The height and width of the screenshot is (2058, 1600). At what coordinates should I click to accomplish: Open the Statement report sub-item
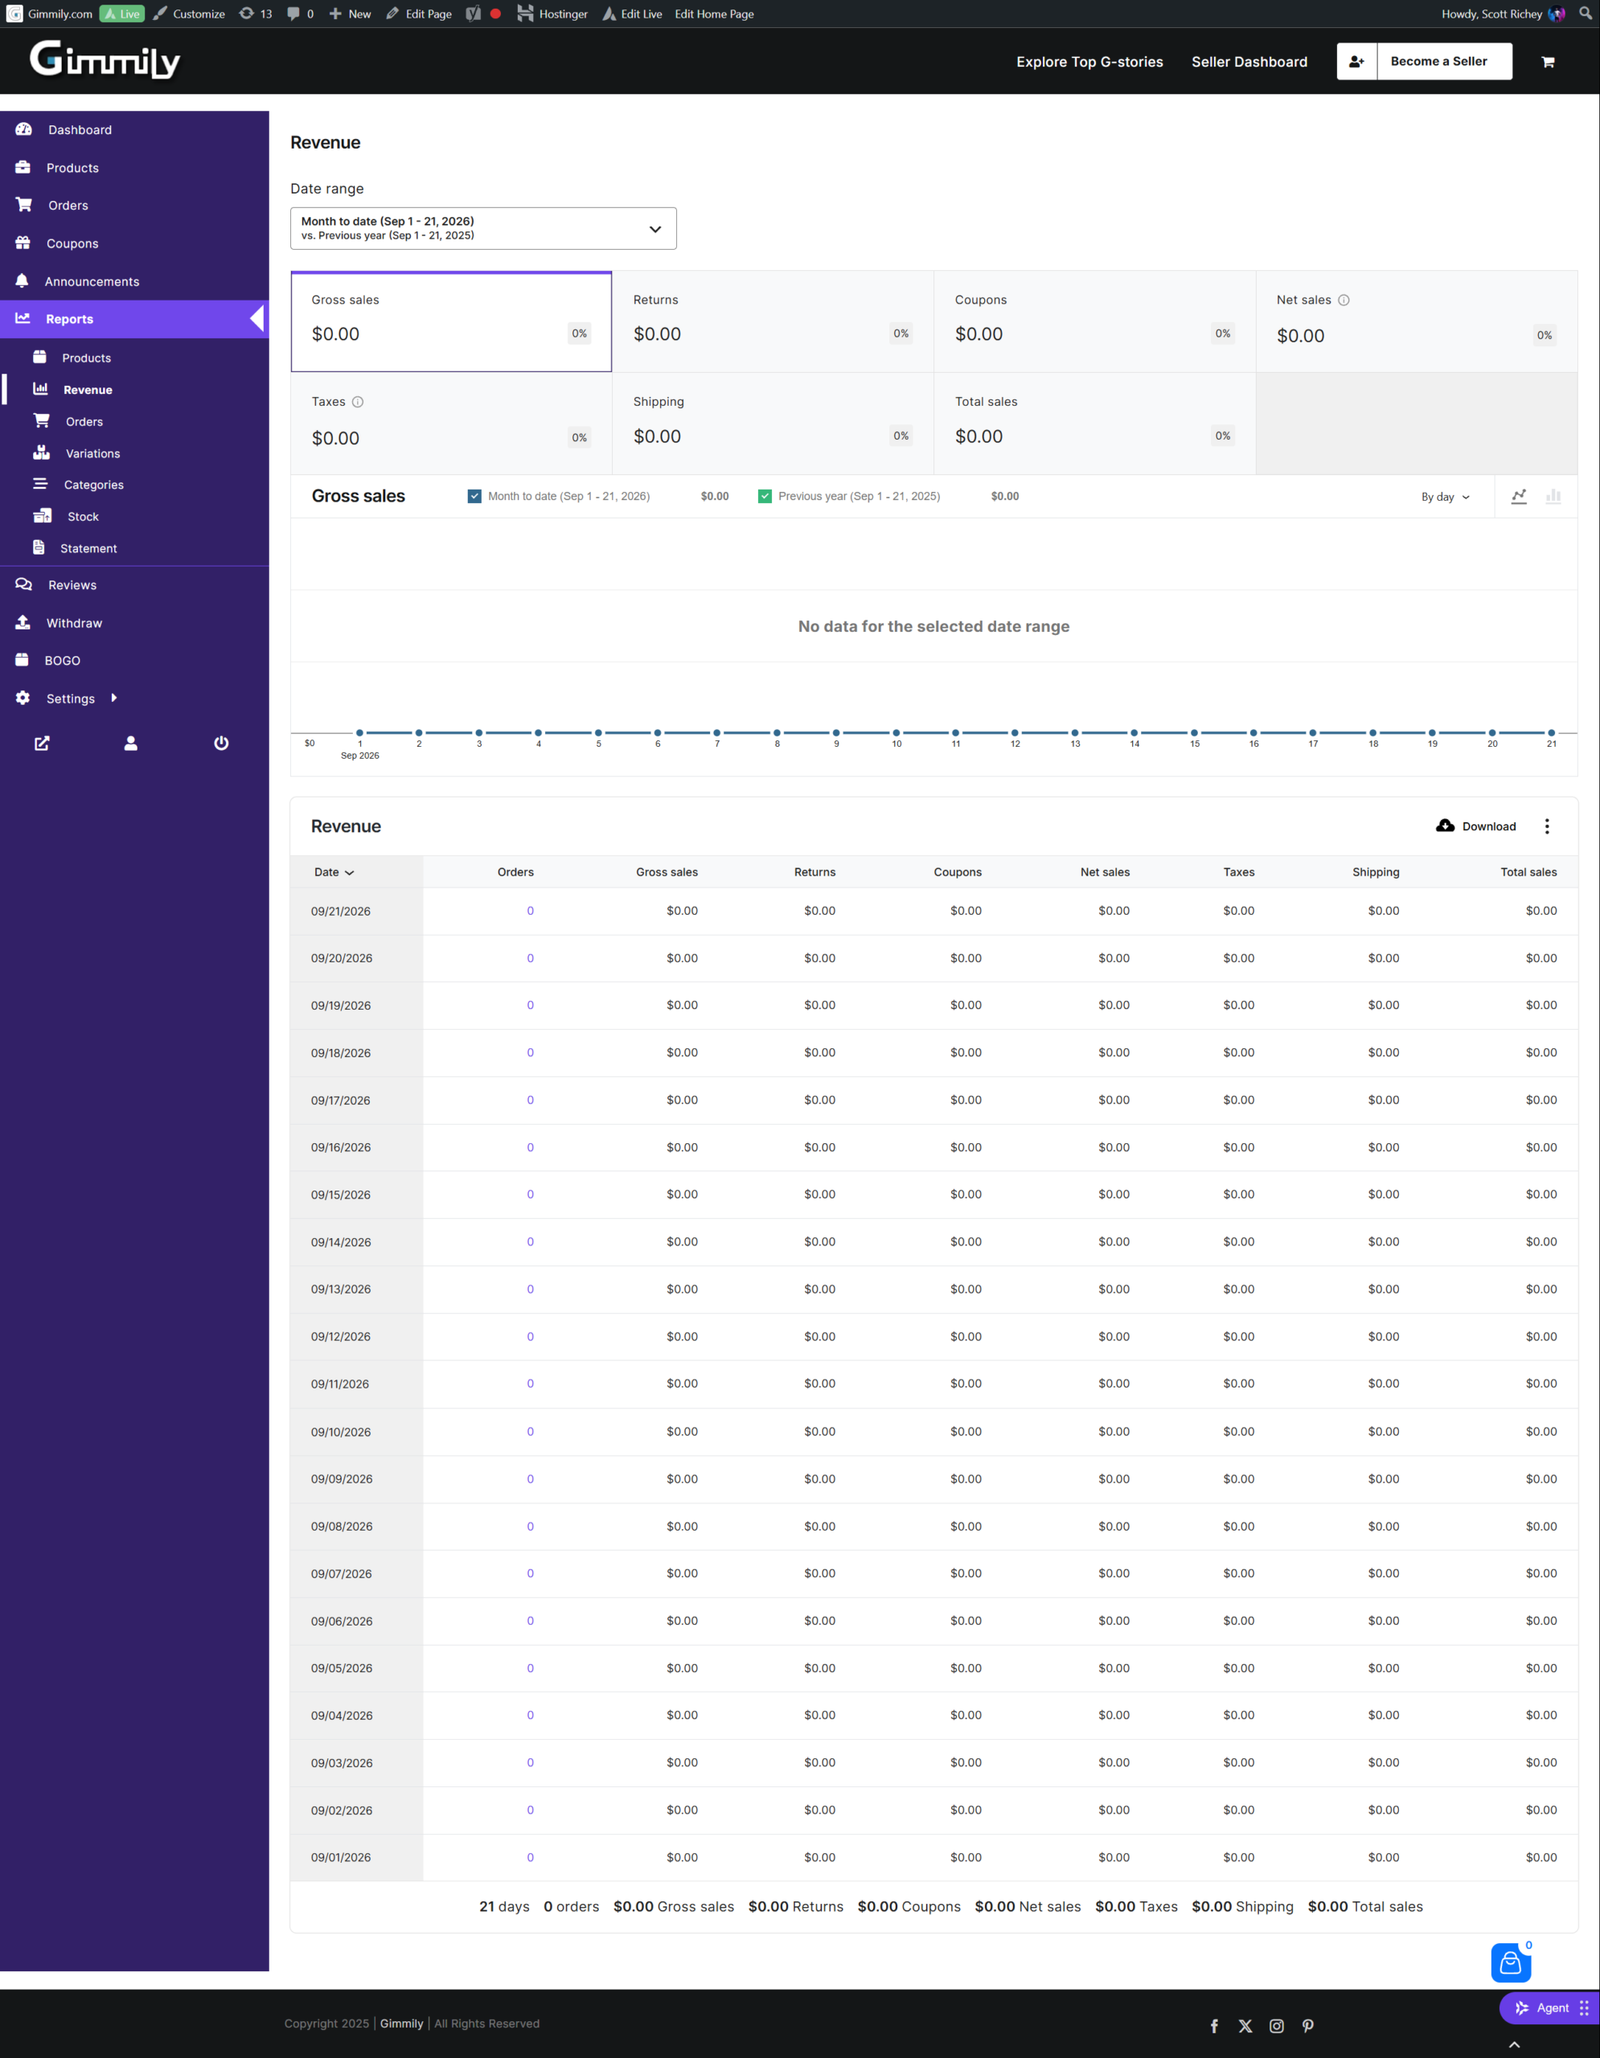coord(88,548)
